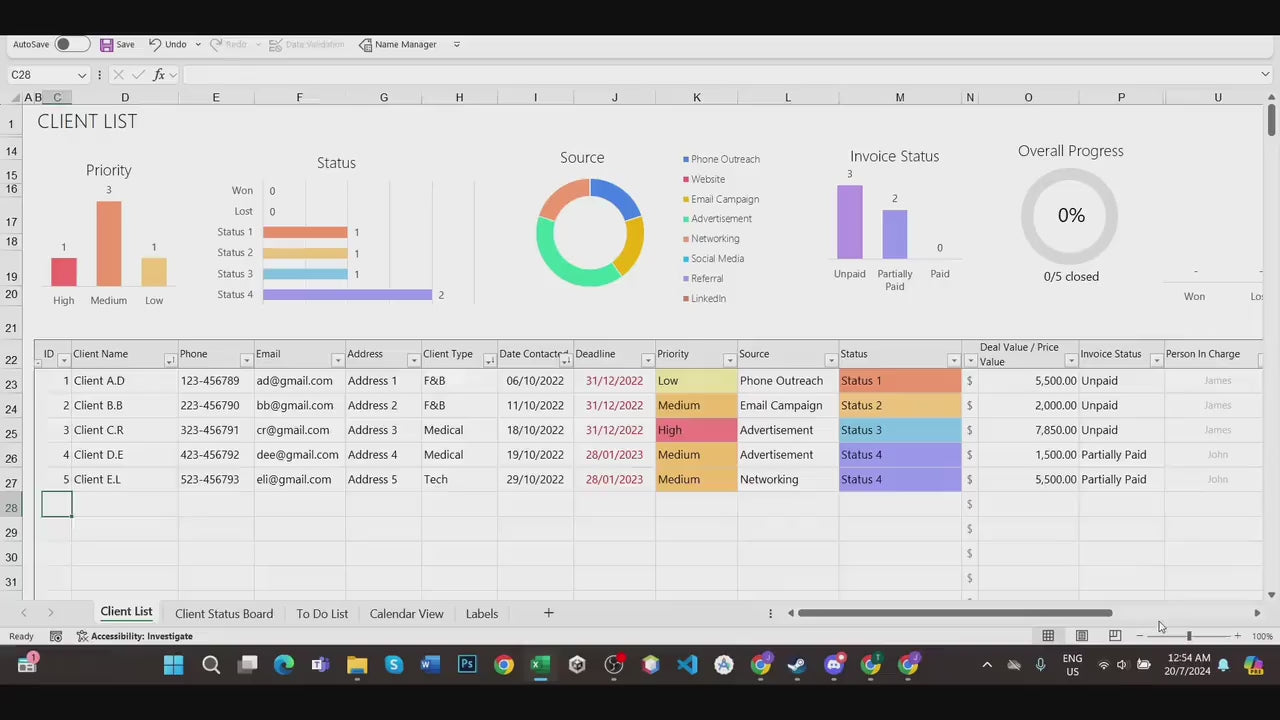
Task: Open the Customize Quick Access Toolbar arrow
Action: (457, 44)
